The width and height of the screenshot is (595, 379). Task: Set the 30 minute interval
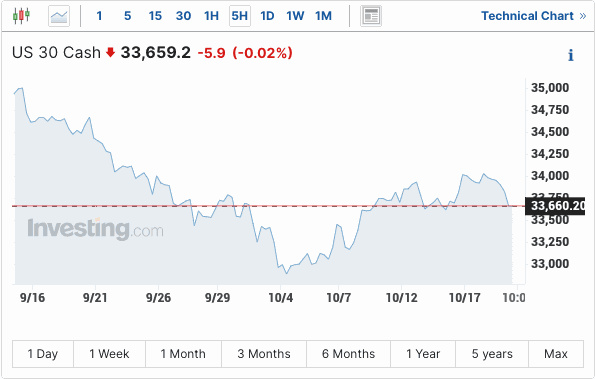[183, 16]
